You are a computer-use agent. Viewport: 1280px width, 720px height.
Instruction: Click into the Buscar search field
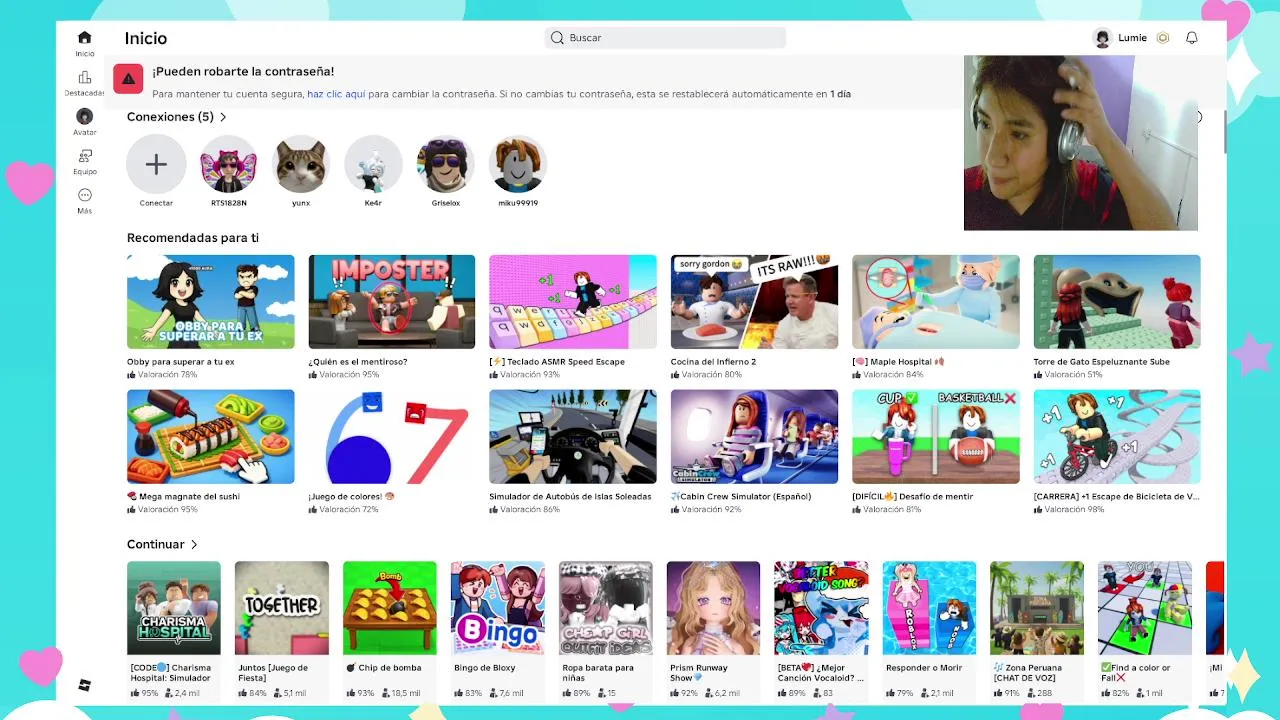pos(665,38)
